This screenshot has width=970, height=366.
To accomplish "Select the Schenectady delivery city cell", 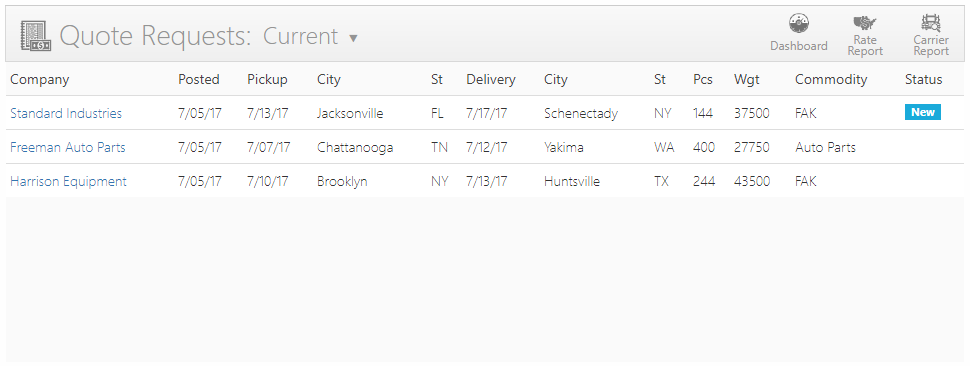I will (581, 114).
